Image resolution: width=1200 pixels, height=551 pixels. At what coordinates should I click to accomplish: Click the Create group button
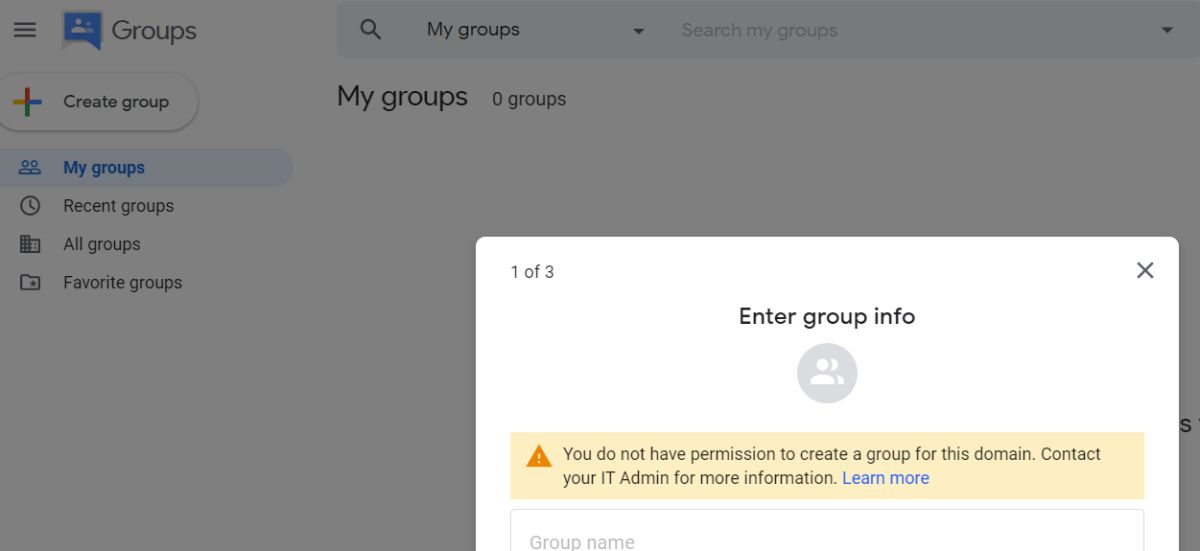(98, 101)
